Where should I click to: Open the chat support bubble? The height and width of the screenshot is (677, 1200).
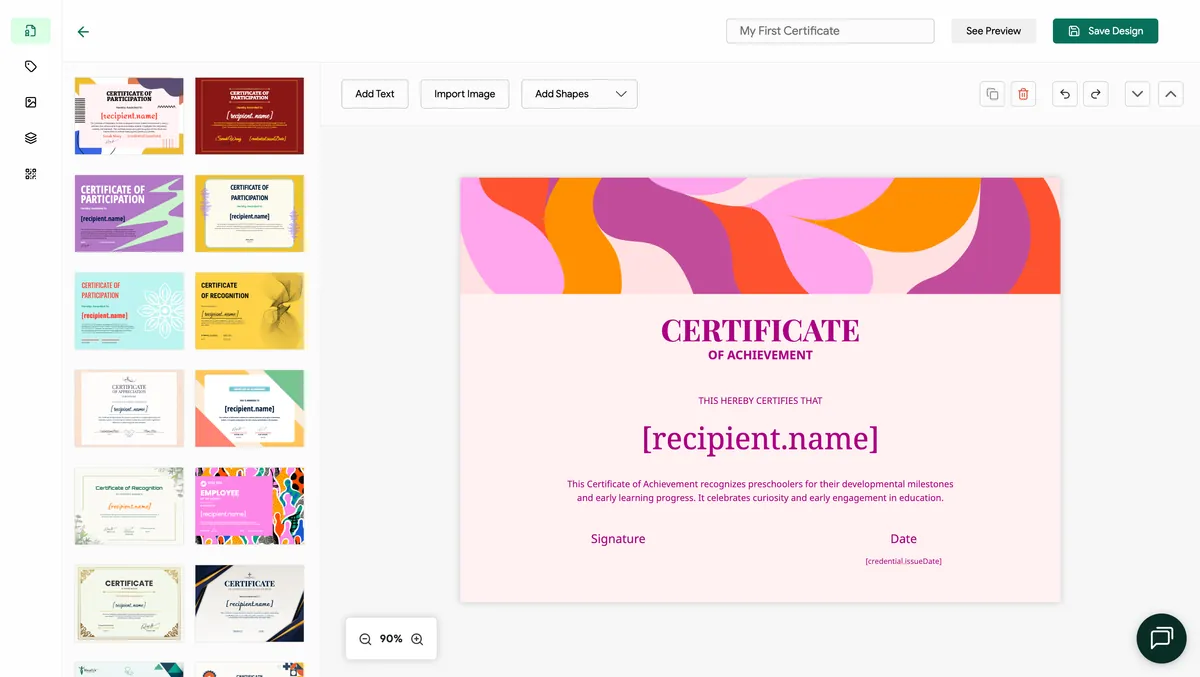coord(1161,638)
